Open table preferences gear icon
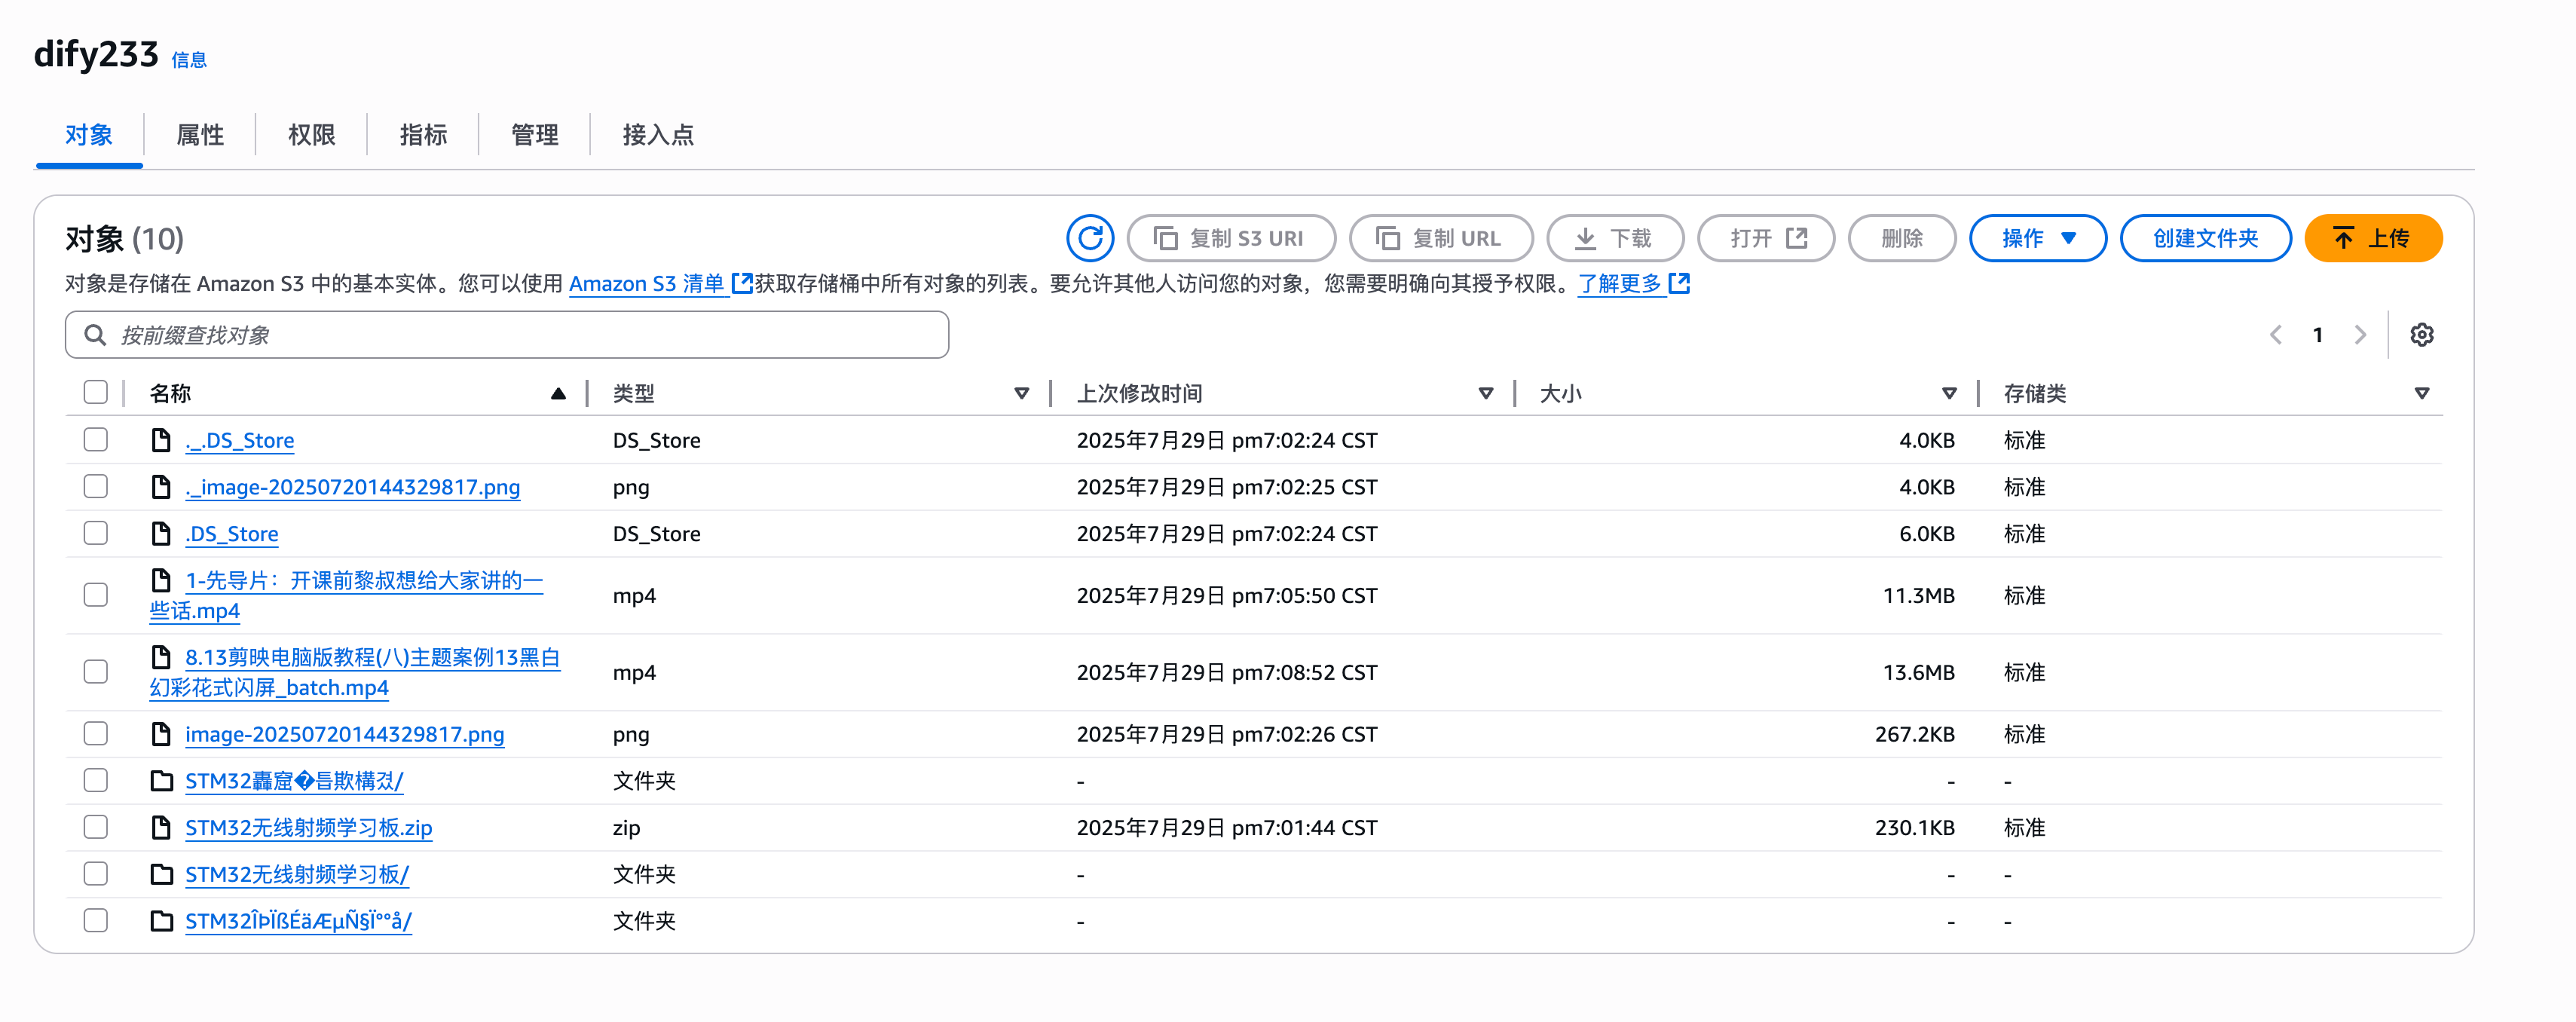The width and height of the screenshot is (2576, 1022). coord(2421,335)
